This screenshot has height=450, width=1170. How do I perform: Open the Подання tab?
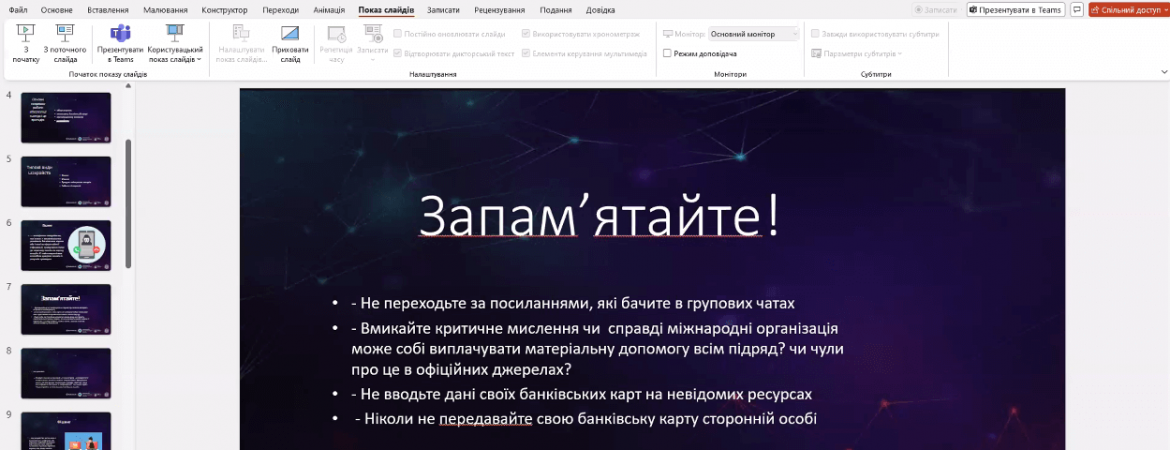point(554,10)
